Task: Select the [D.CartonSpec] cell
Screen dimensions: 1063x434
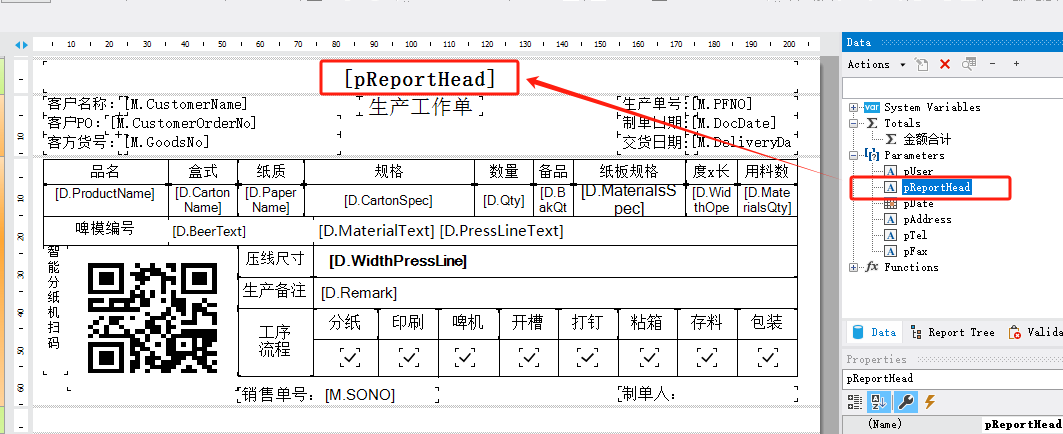Action: tap(388, 201)
